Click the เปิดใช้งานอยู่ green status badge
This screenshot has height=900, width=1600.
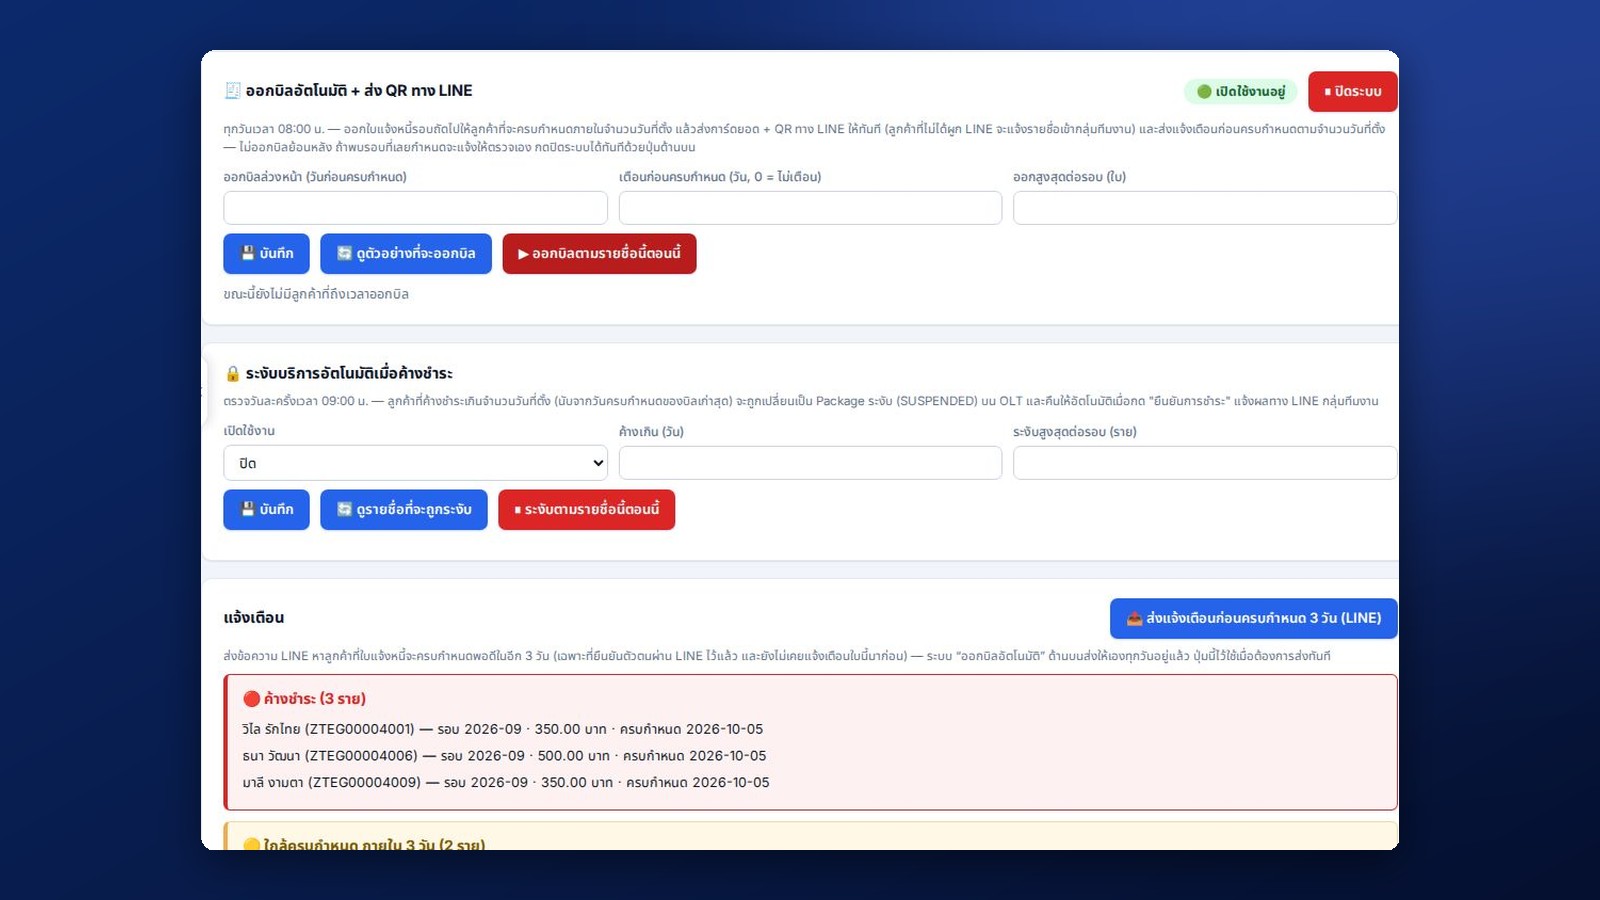1241,91
